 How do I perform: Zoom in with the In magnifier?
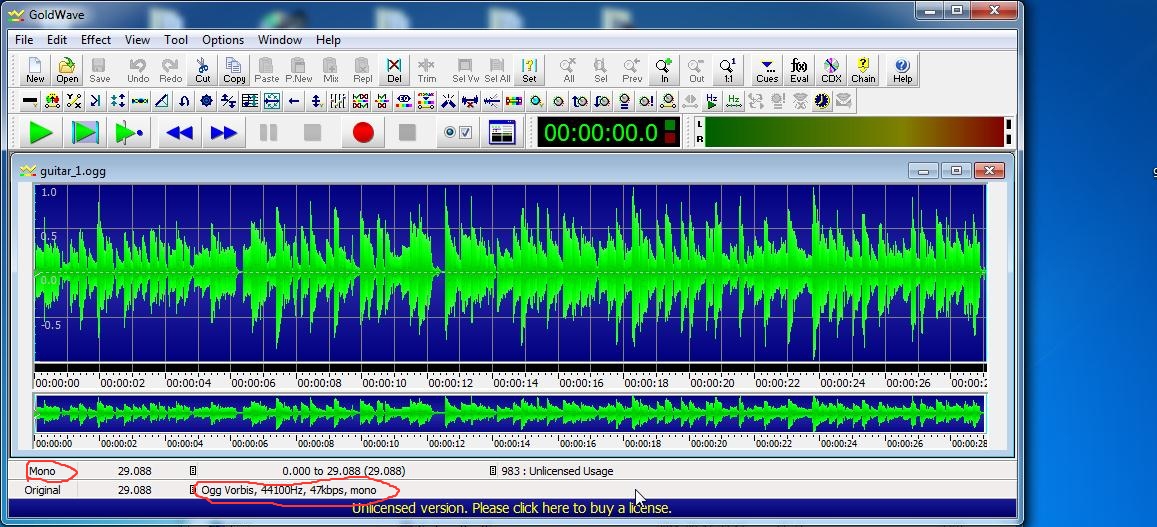[664, 71]
